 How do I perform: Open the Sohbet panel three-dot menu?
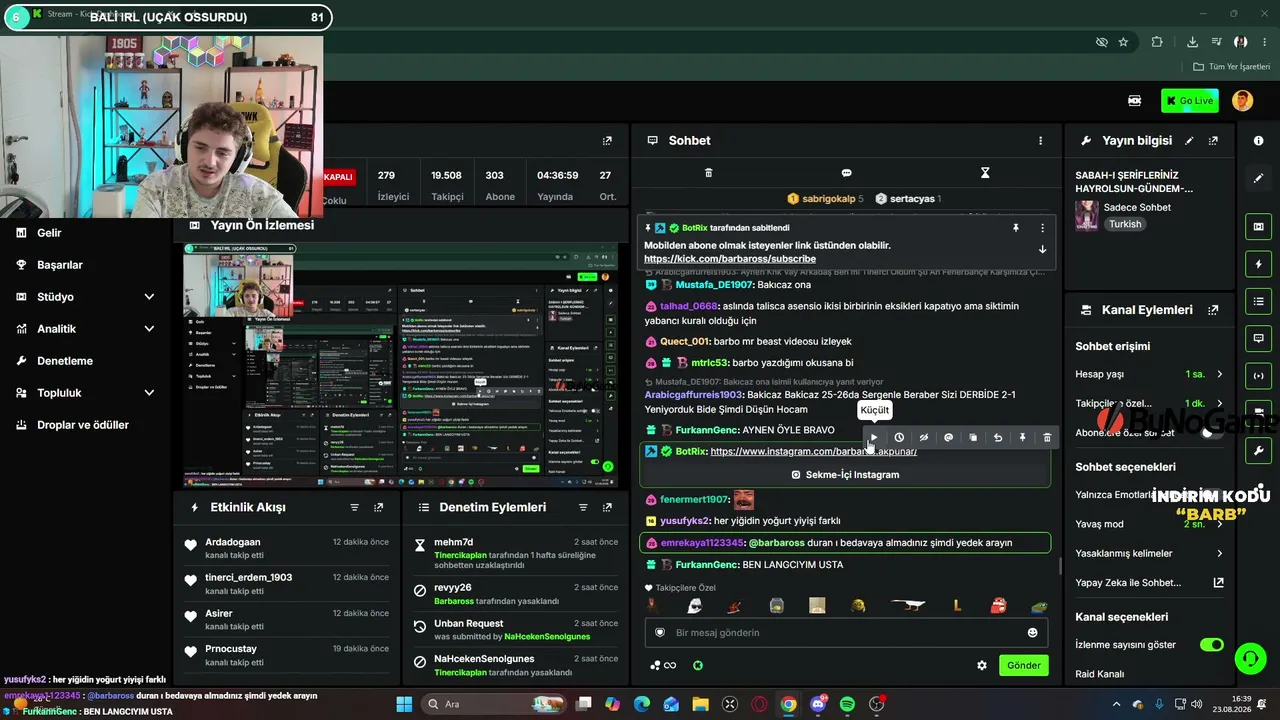pos(1040,141)
